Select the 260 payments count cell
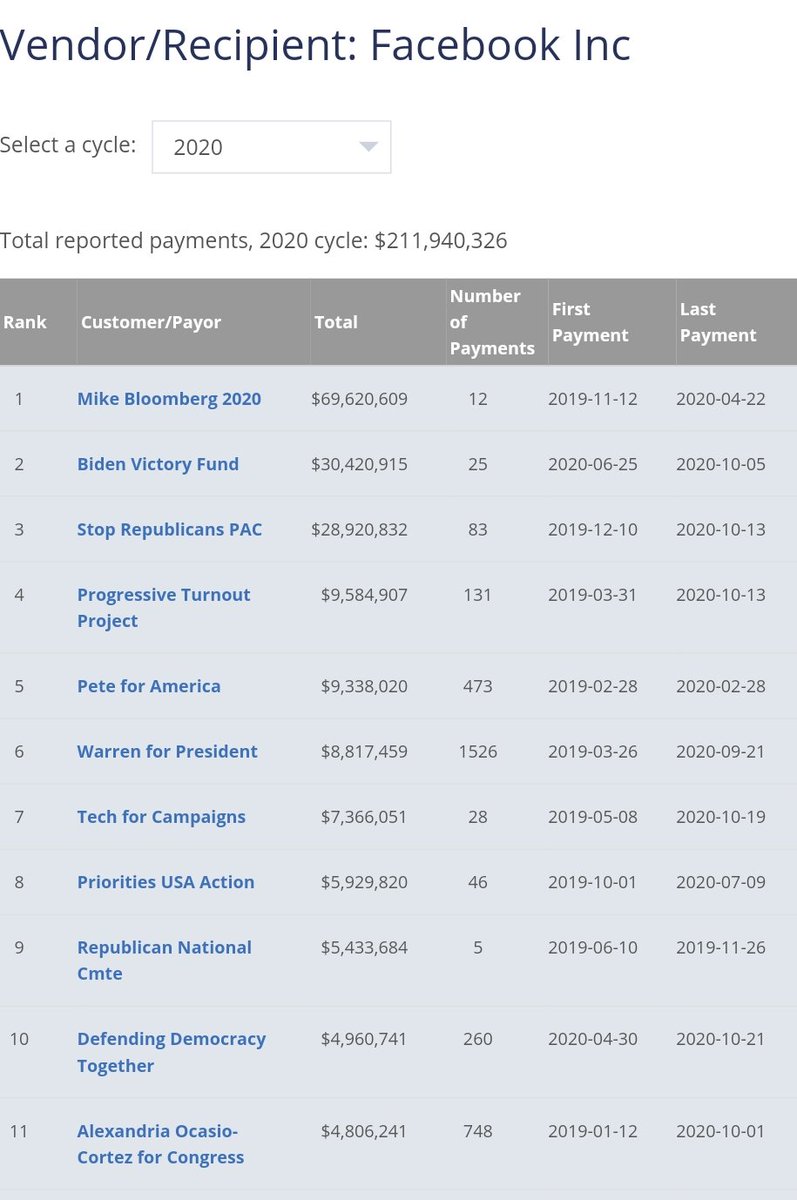Screen dimensions: 797x1200 478,1039
